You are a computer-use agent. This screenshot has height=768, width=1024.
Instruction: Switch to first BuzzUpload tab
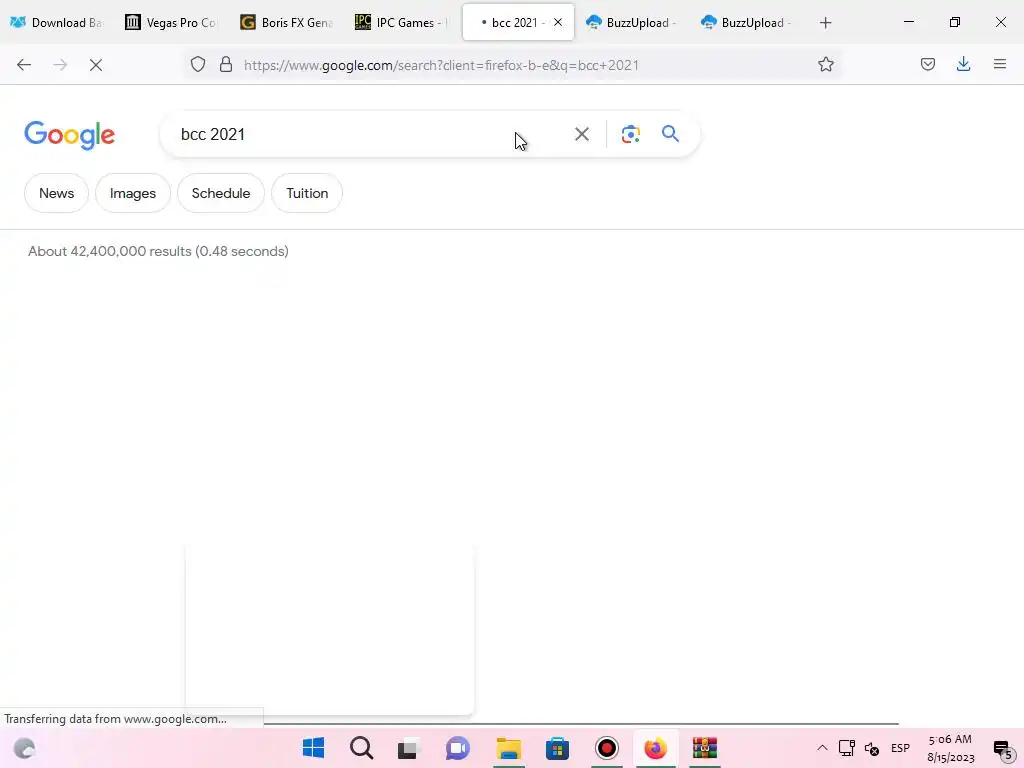631,23
